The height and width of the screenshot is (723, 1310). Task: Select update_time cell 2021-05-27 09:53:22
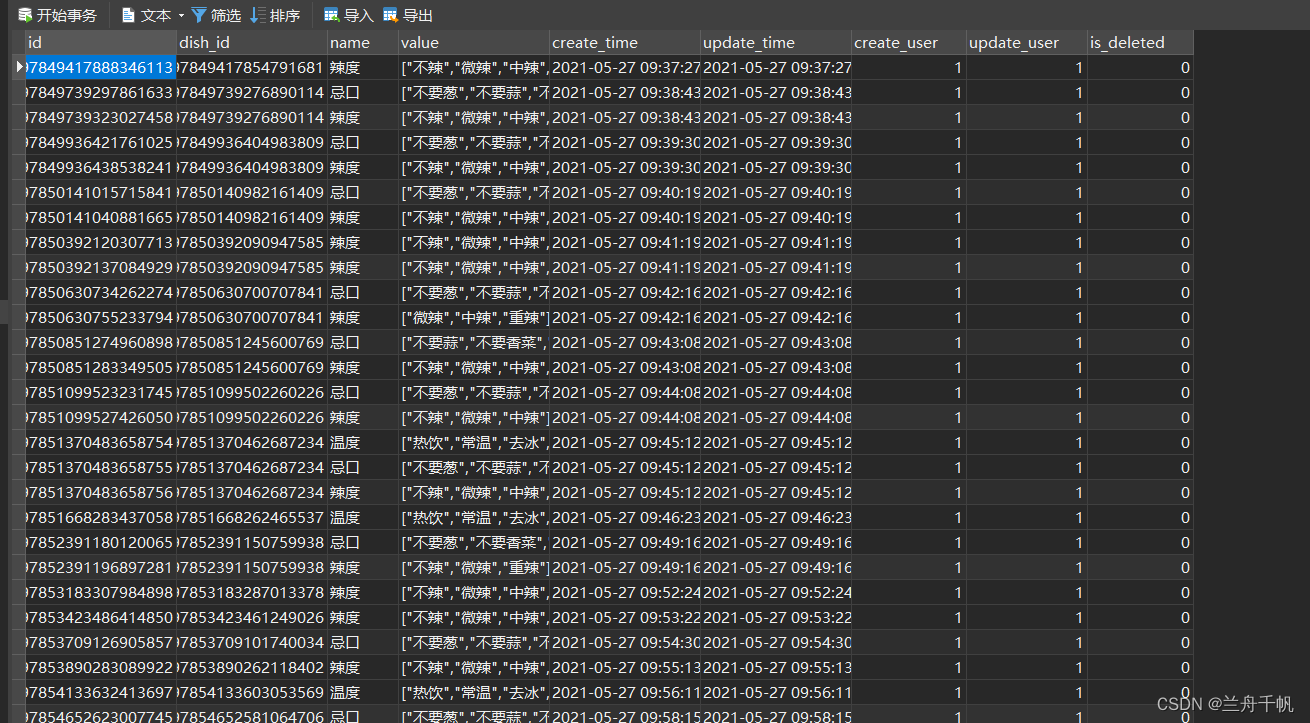click(776, 617)
